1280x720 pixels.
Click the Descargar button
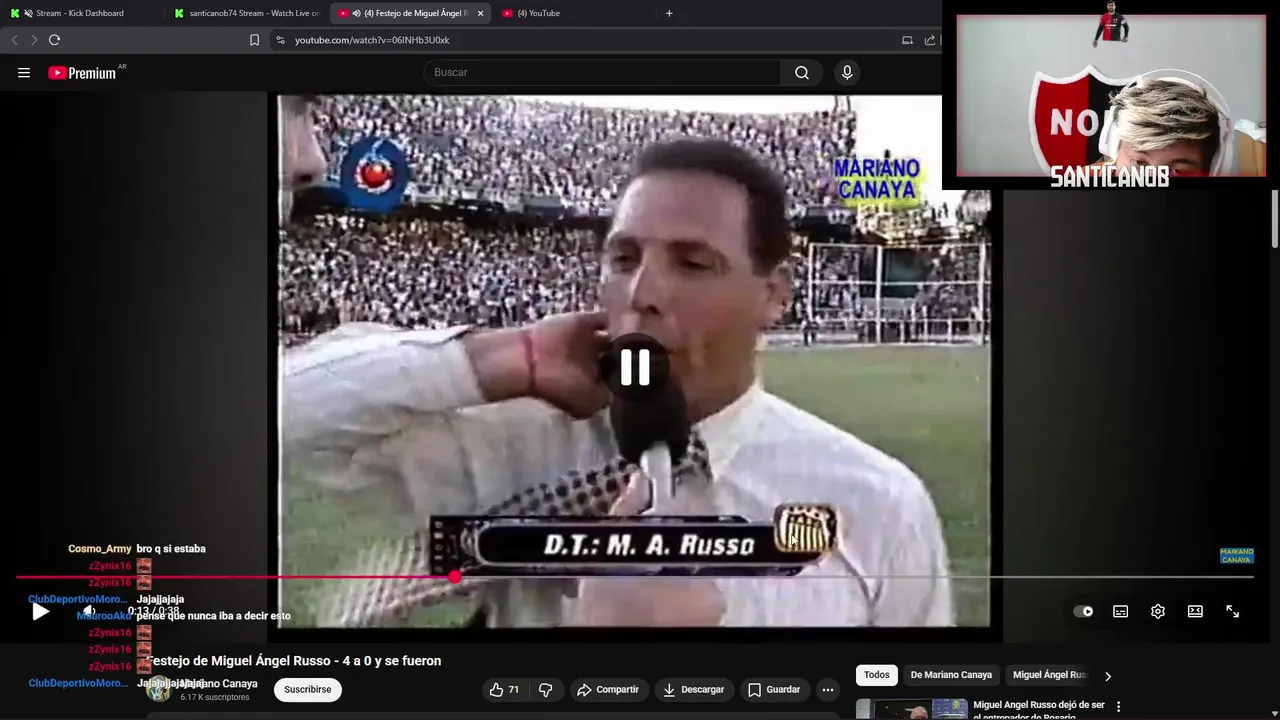692,690
